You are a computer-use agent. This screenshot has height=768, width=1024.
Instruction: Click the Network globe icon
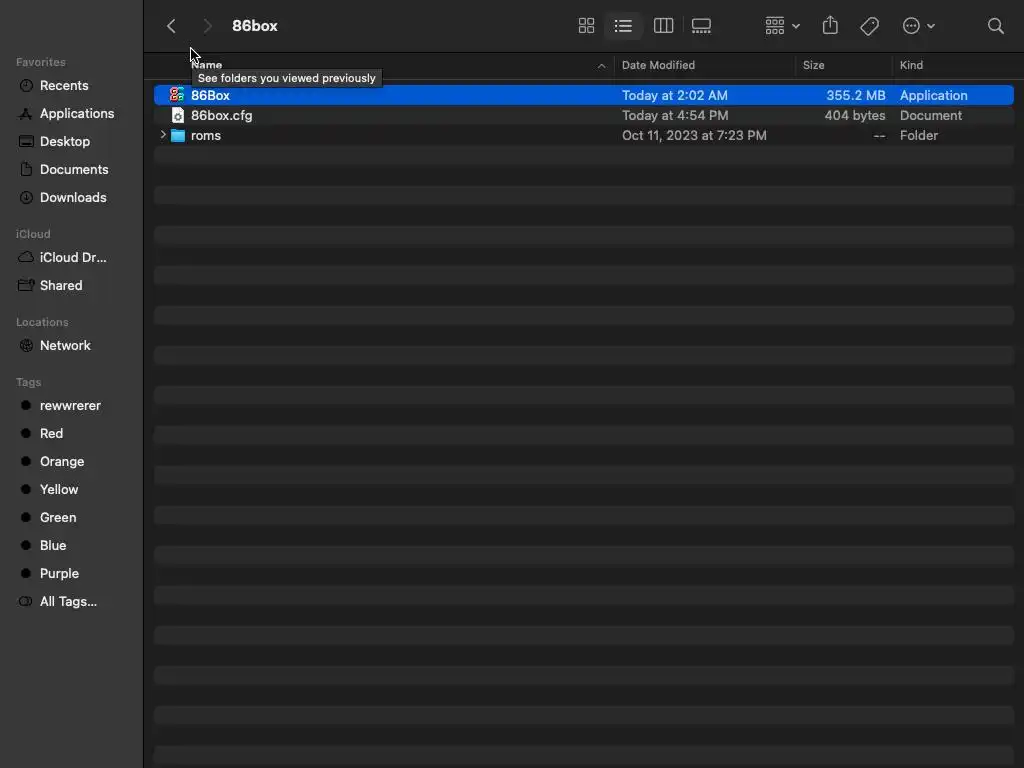click(26, 346)
